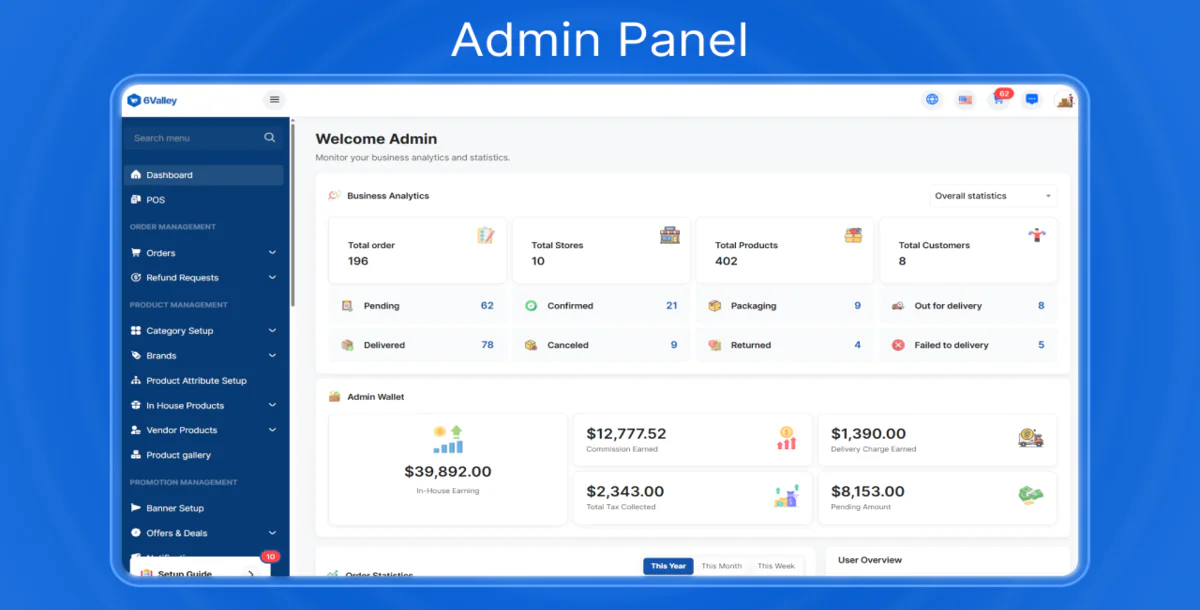Open the Delivered orders card
Image resolution: width=1200 pixels, height=610 pixels.
[x=417, y=345]
